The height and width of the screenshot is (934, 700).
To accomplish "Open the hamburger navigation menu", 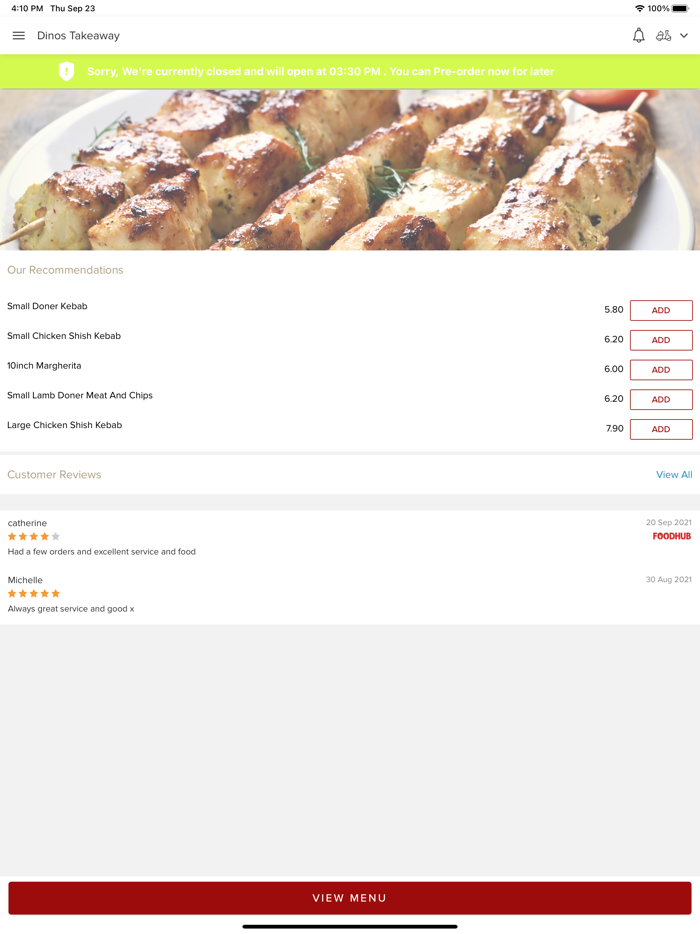I will coord(18,35).
